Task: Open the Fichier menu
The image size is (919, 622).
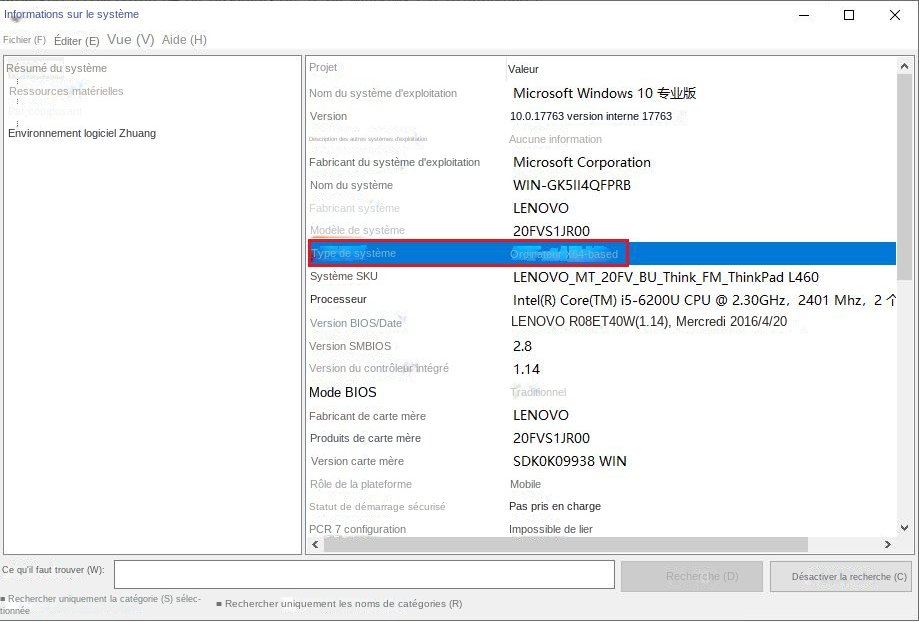Action: click(25, 40)
